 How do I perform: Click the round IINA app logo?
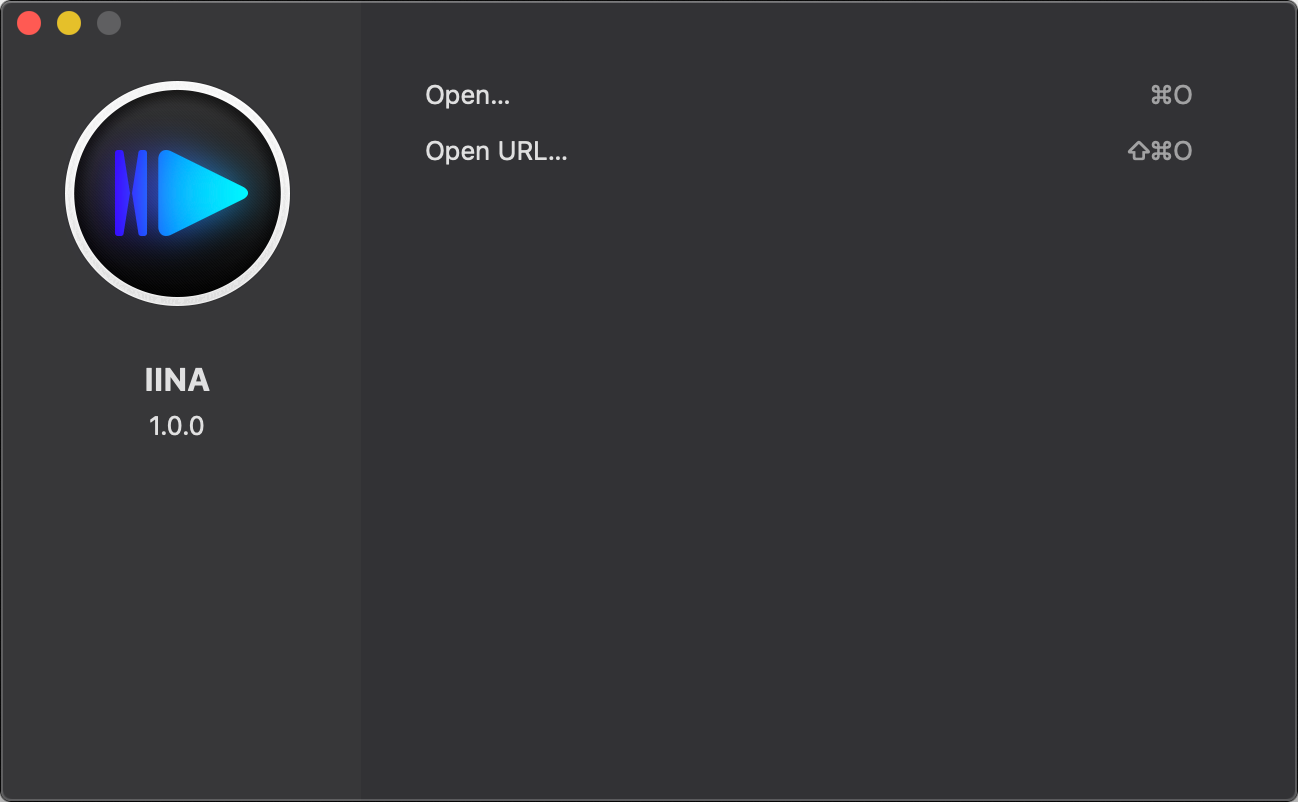coord(177,193)
